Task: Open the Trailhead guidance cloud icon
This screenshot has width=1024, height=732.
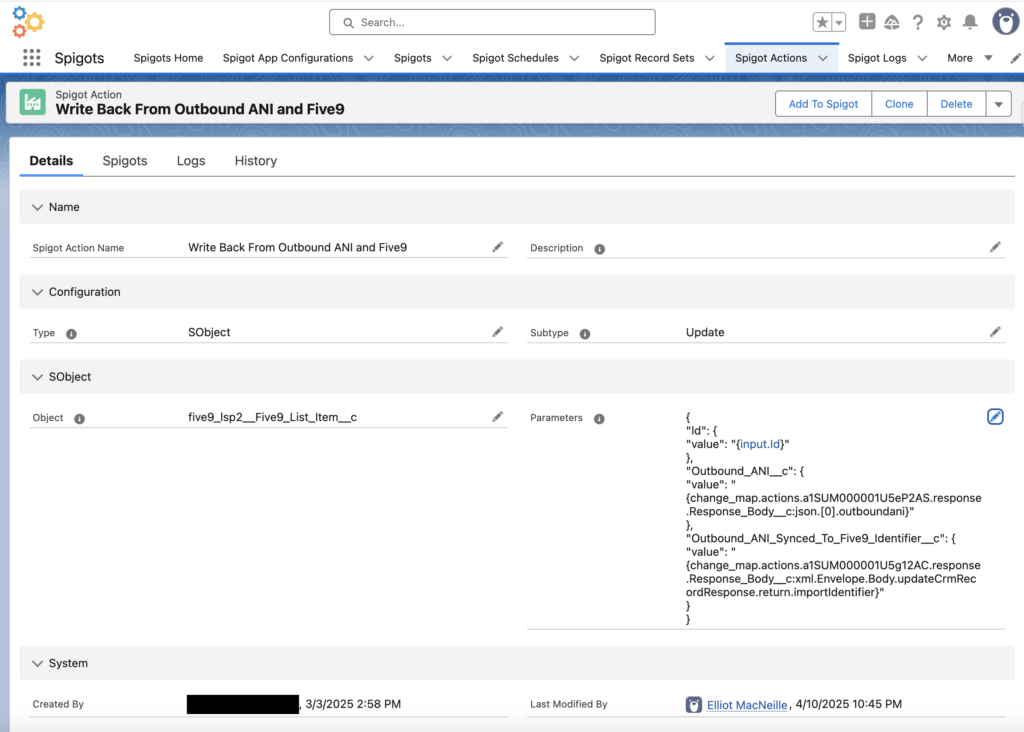Action: tap(891, 22)
